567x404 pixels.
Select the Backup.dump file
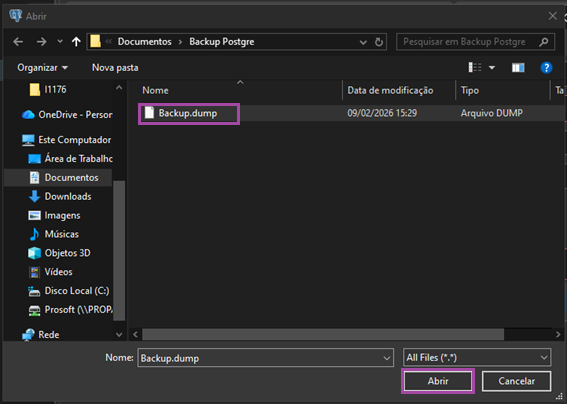point(189,114)
